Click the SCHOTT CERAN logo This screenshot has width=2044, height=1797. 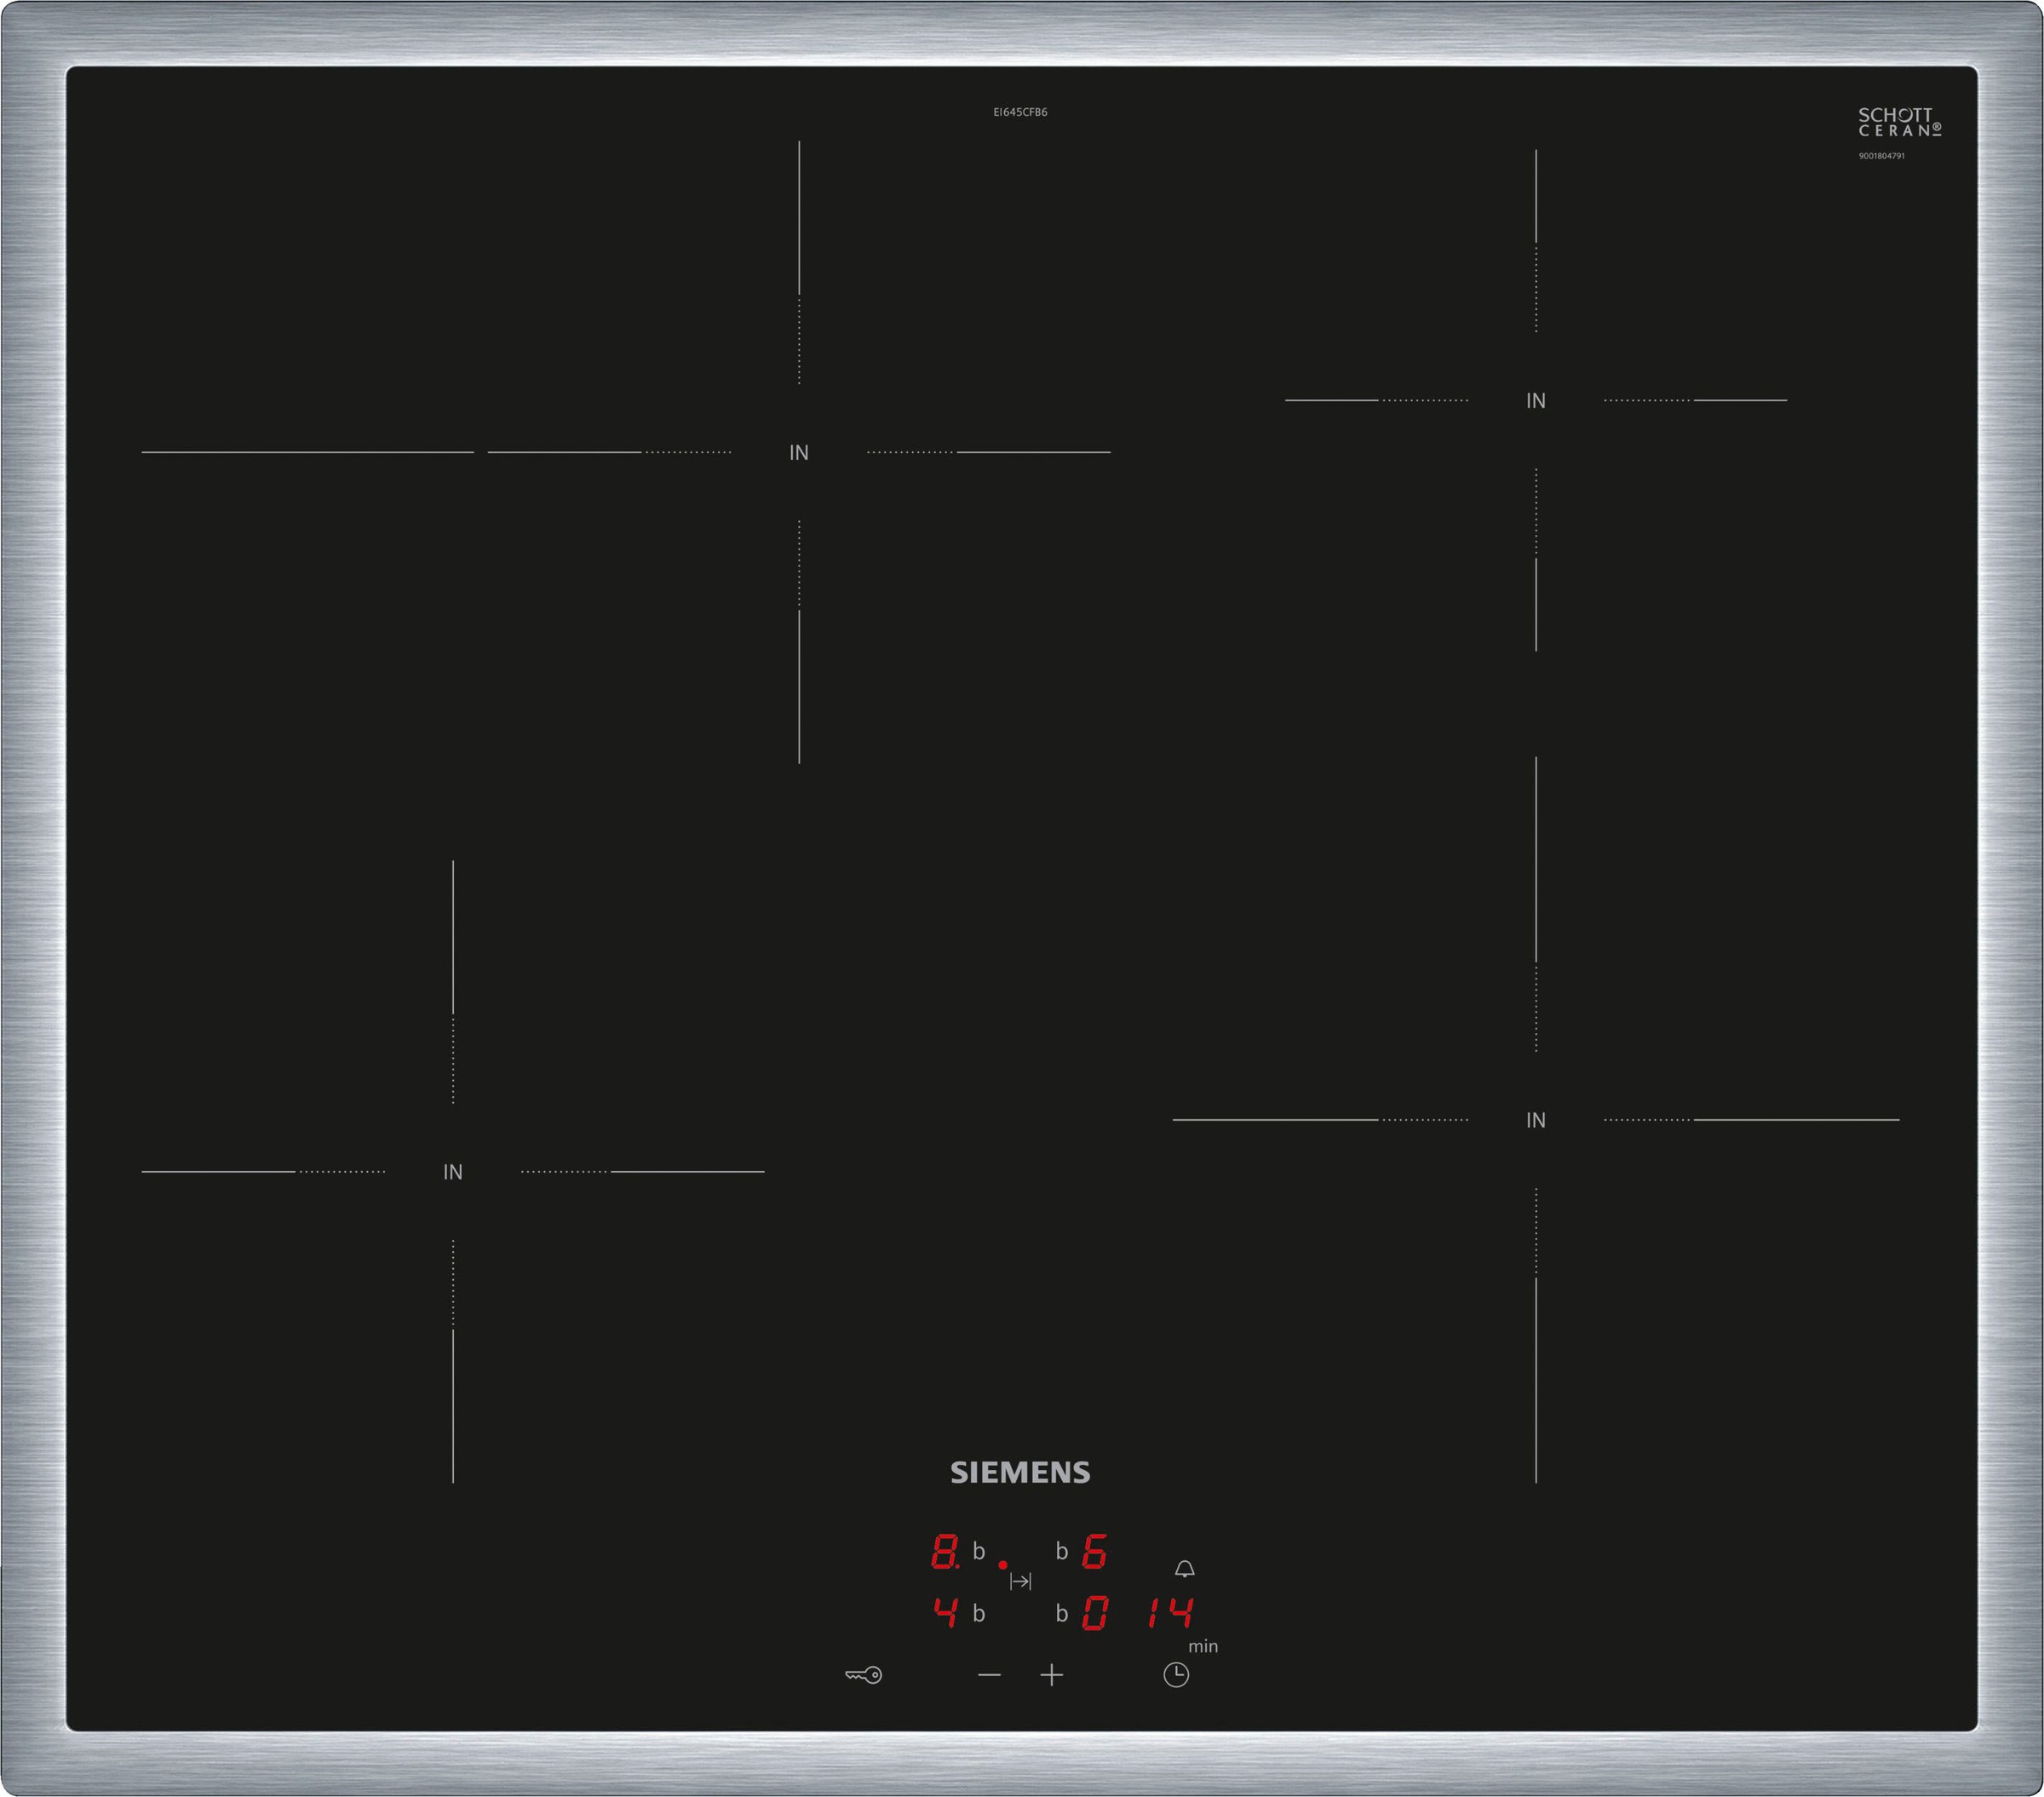point(1899,123)
